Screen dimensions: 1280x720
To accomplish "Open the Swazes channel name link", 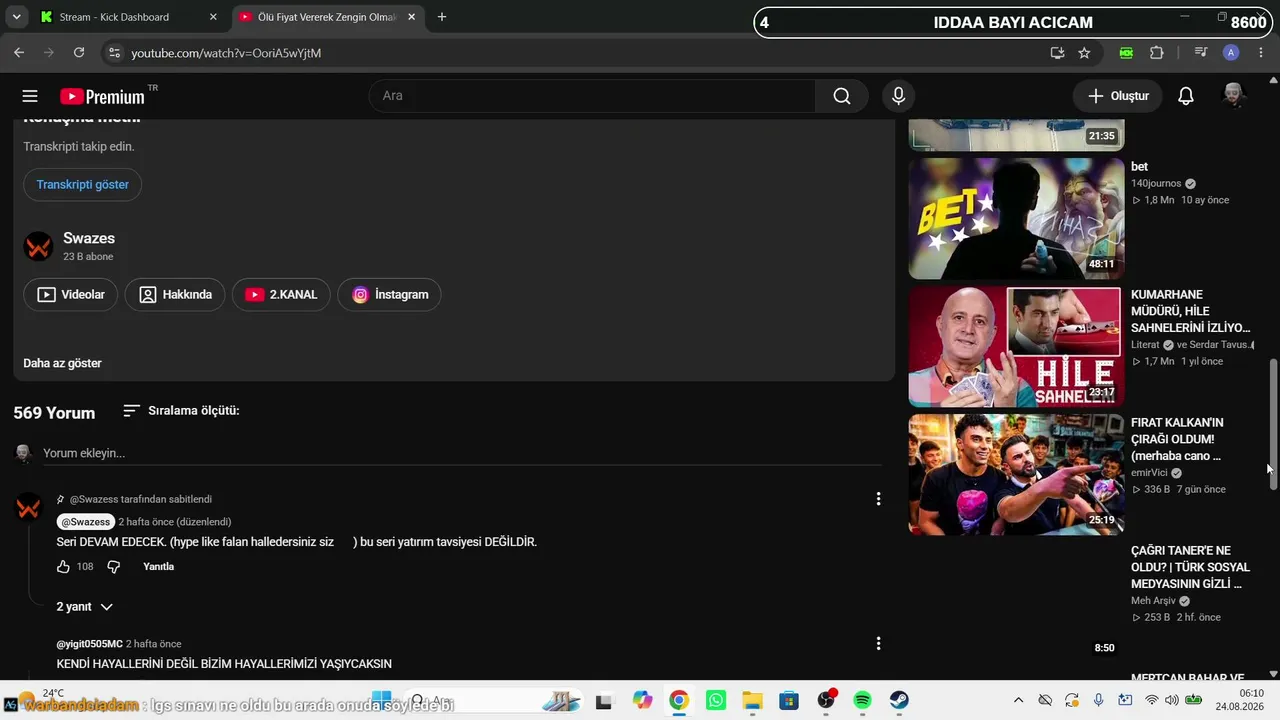I will pyautogui.click(x=89, y=238).
